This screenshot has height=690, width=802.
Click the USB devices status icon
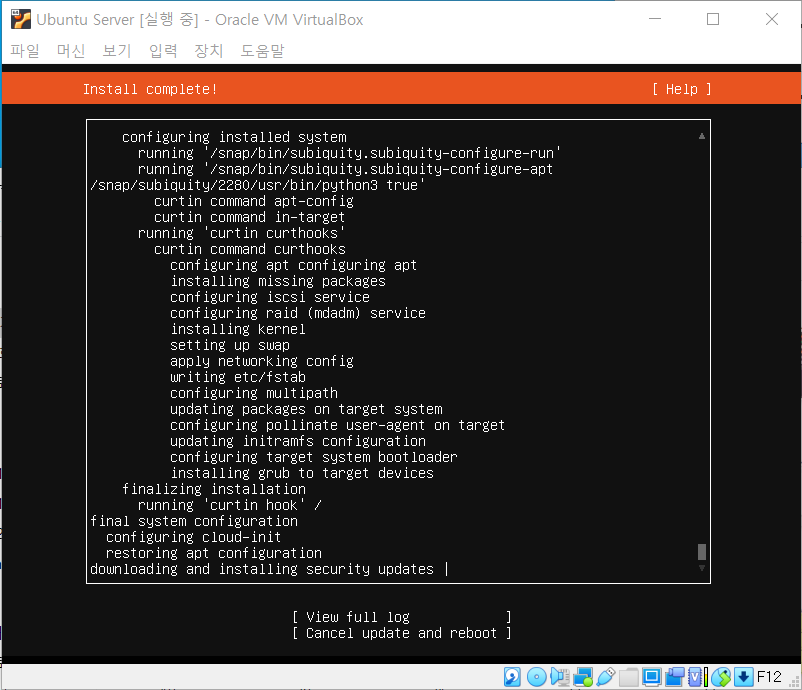pyautogui.click(x=606, y=677)
